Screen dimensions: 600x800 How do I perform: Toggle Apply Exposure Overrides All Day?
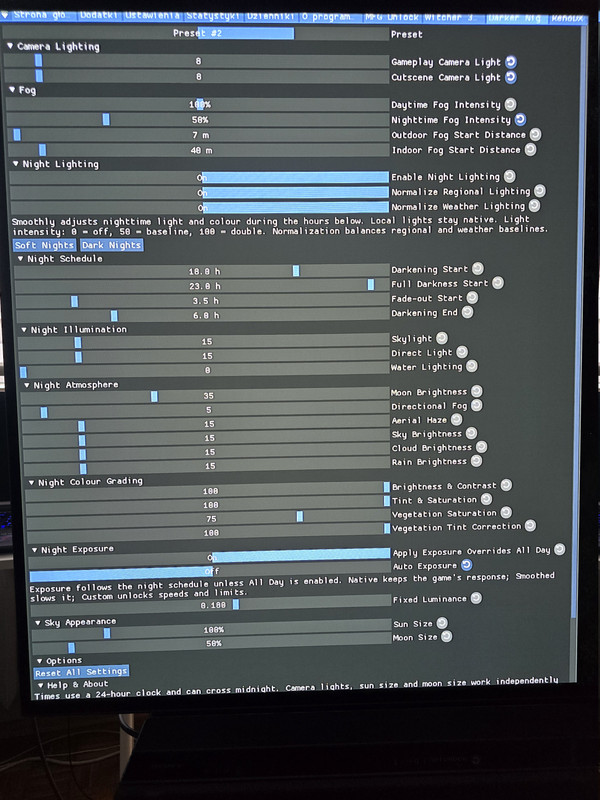[210, 556]
